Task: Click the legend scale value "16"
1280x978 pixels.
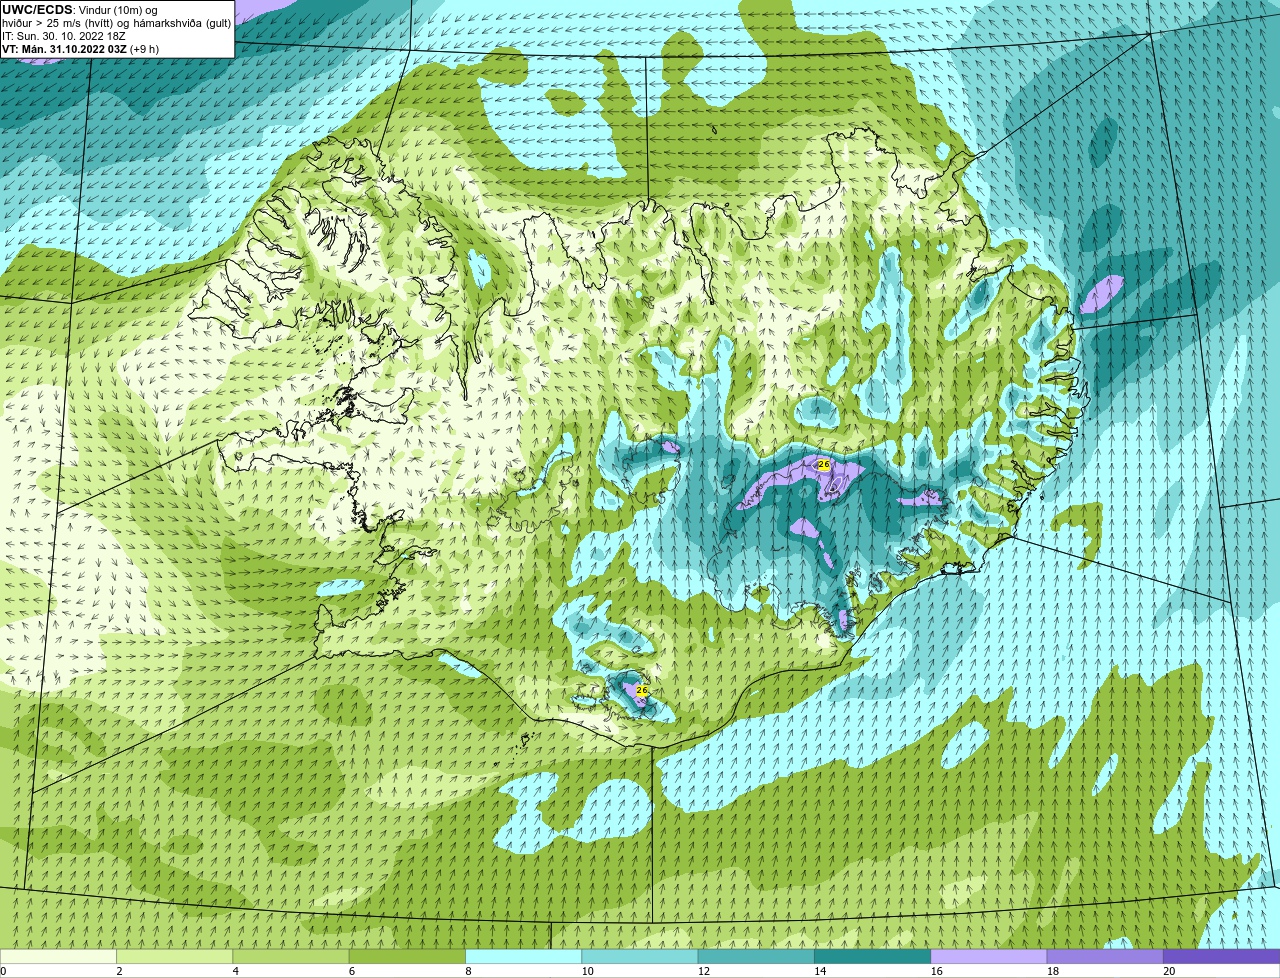Action: [x=936, y=971]
